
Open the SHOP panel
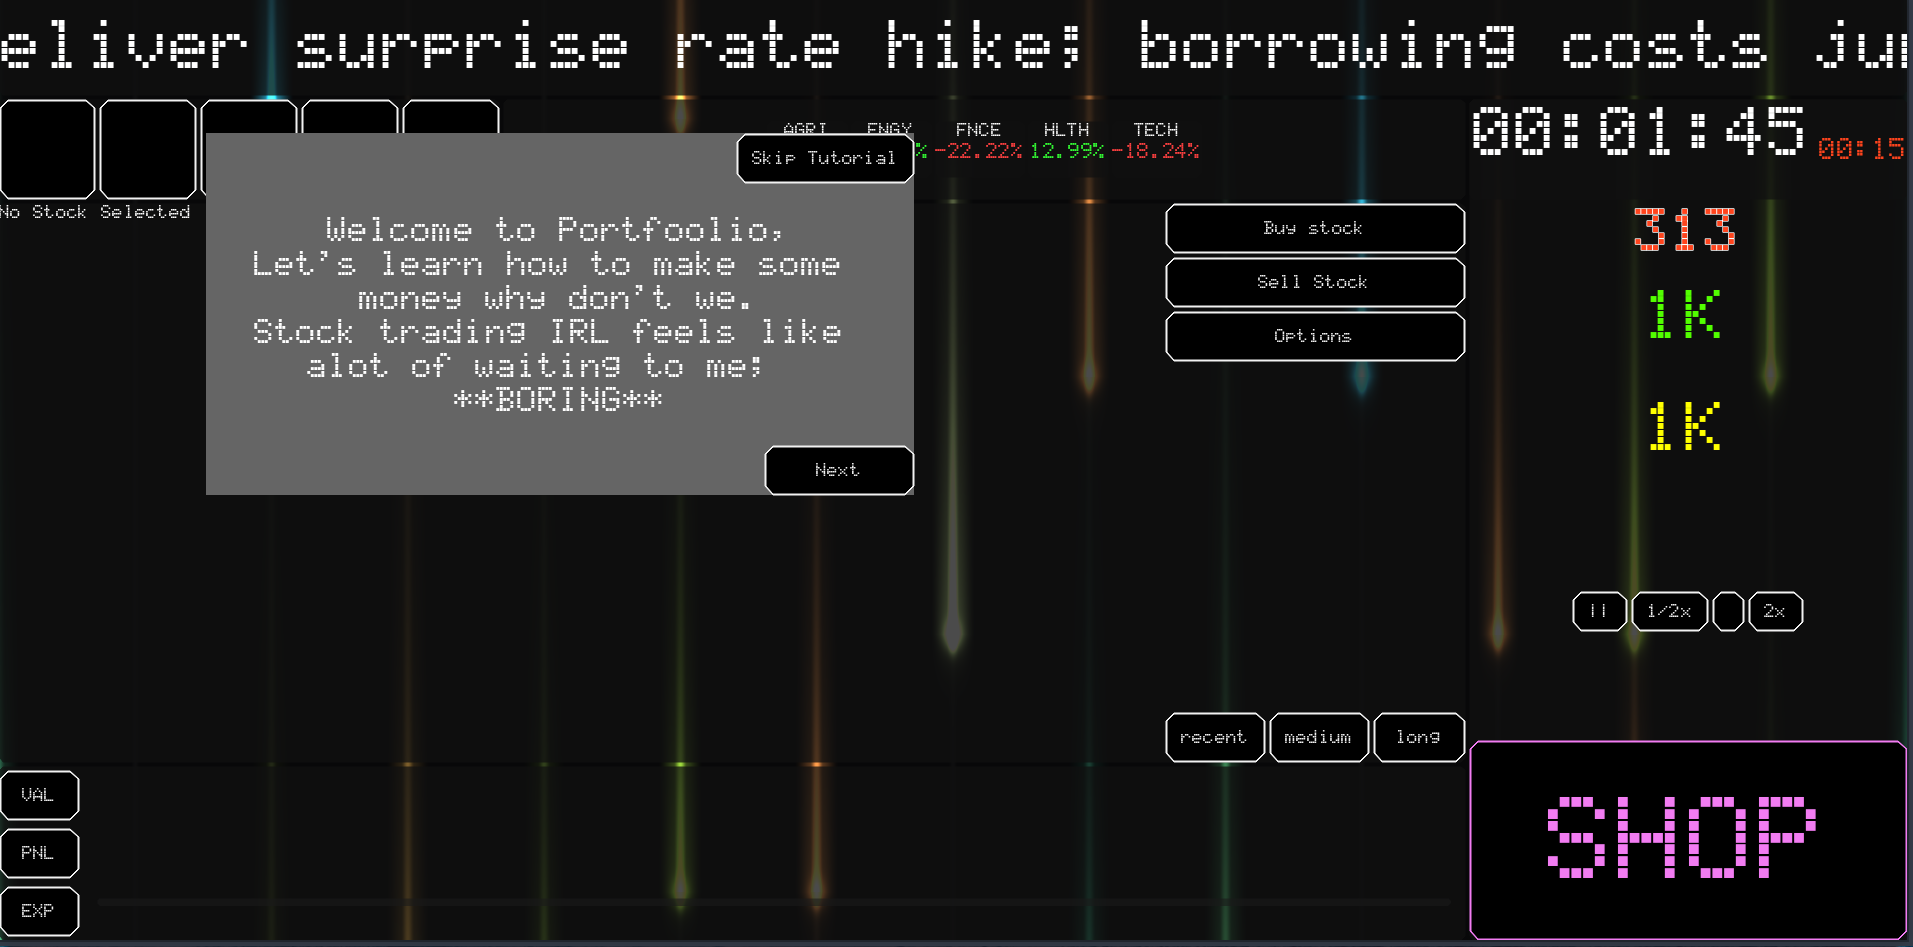1688,840
